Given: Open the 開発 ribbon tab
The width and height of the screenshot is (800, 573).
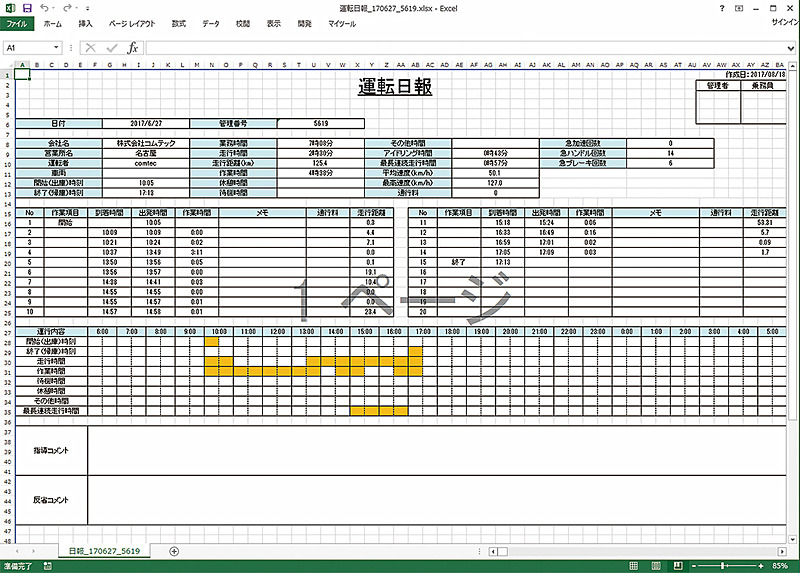Looking at the screenshot, I should pos(305,23).
